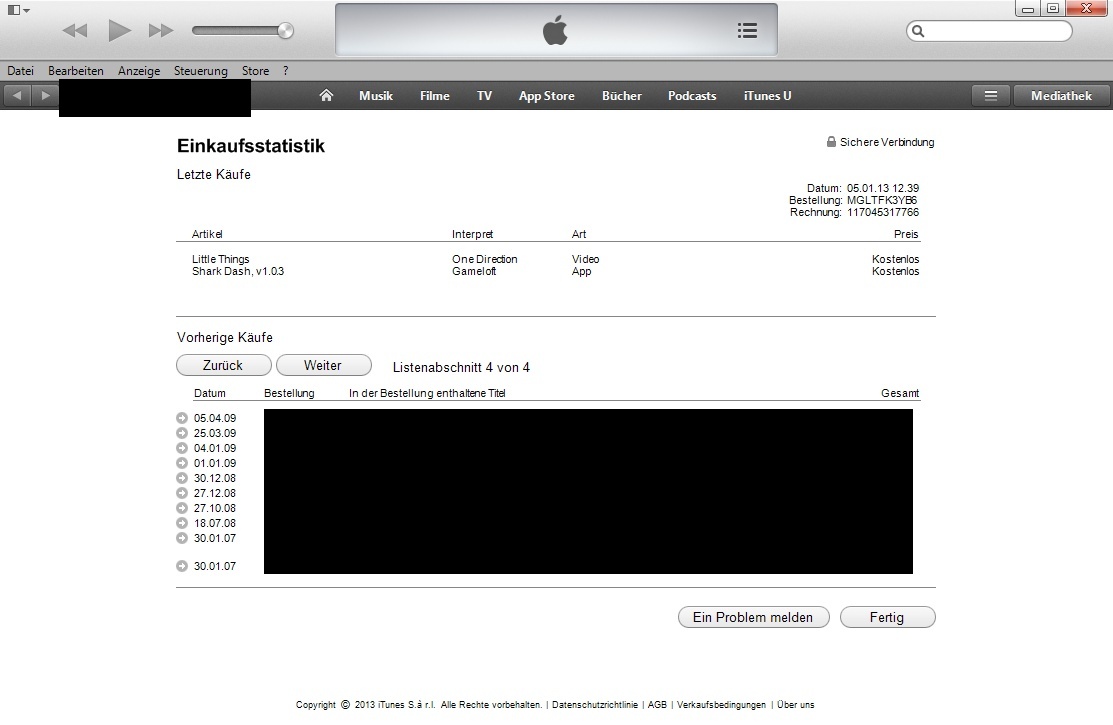Viewport: 1113px width, 725px height.
Task: Click the Preis column header
Action: pos(906,234)
